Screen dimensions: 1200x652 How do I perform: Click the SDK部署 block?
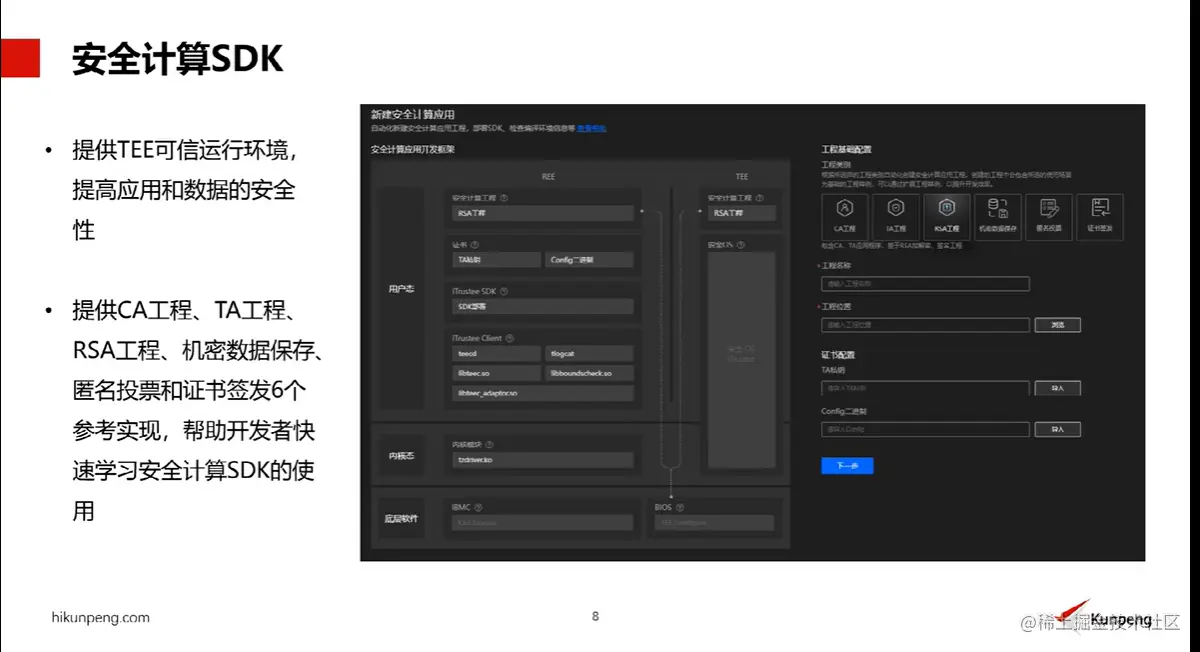[x=543, y=307]
